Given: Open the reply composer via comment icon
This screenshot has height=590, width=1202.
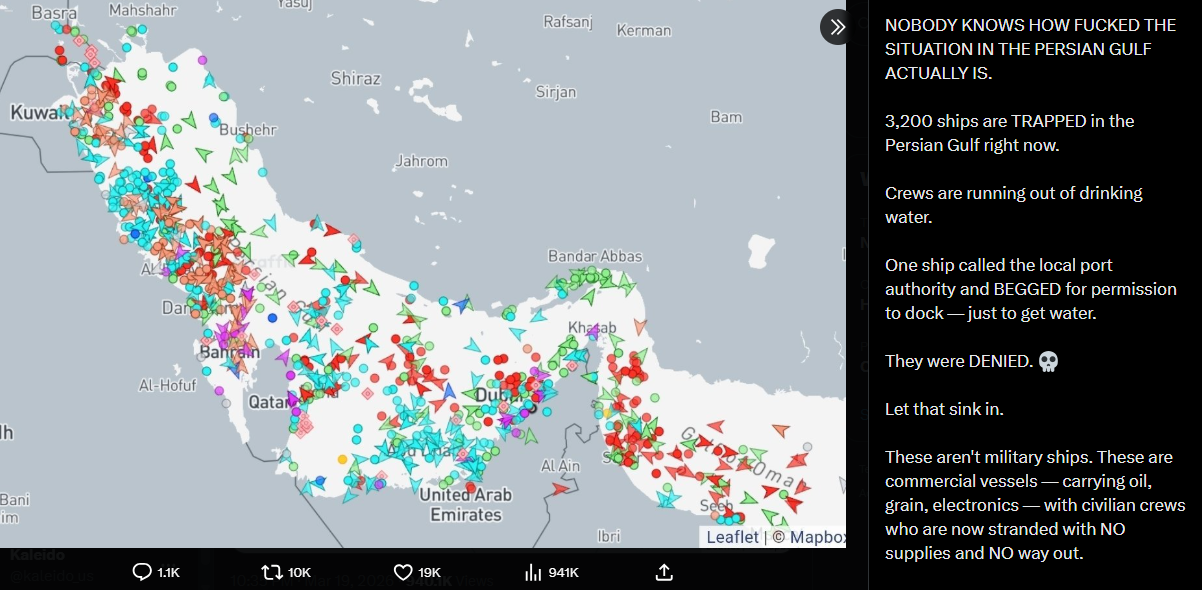Looking at the screenshot, I should click(141, 570).
